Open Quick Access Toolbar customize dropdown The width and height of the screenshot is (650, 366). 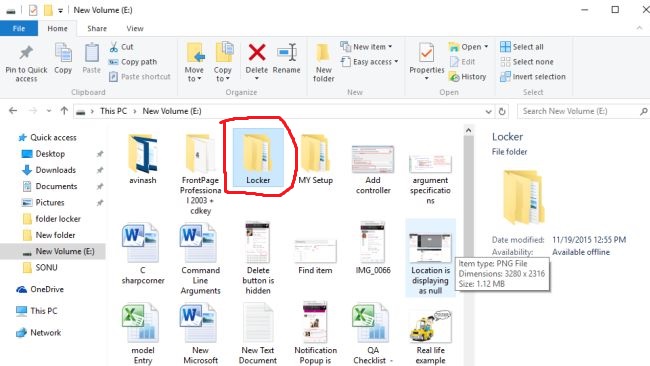(x=61, y=10)
